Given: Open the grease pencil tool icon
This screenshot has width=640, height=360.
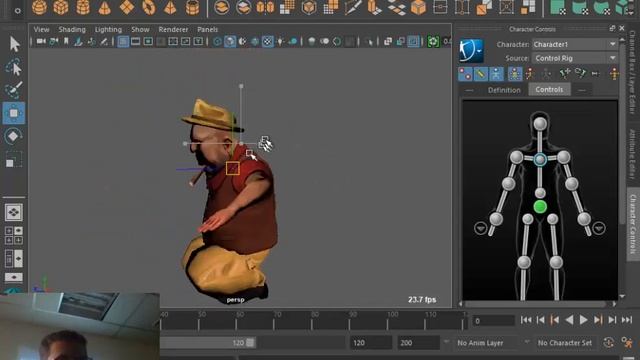Looking at the screenshot, I should pos(104,41).
